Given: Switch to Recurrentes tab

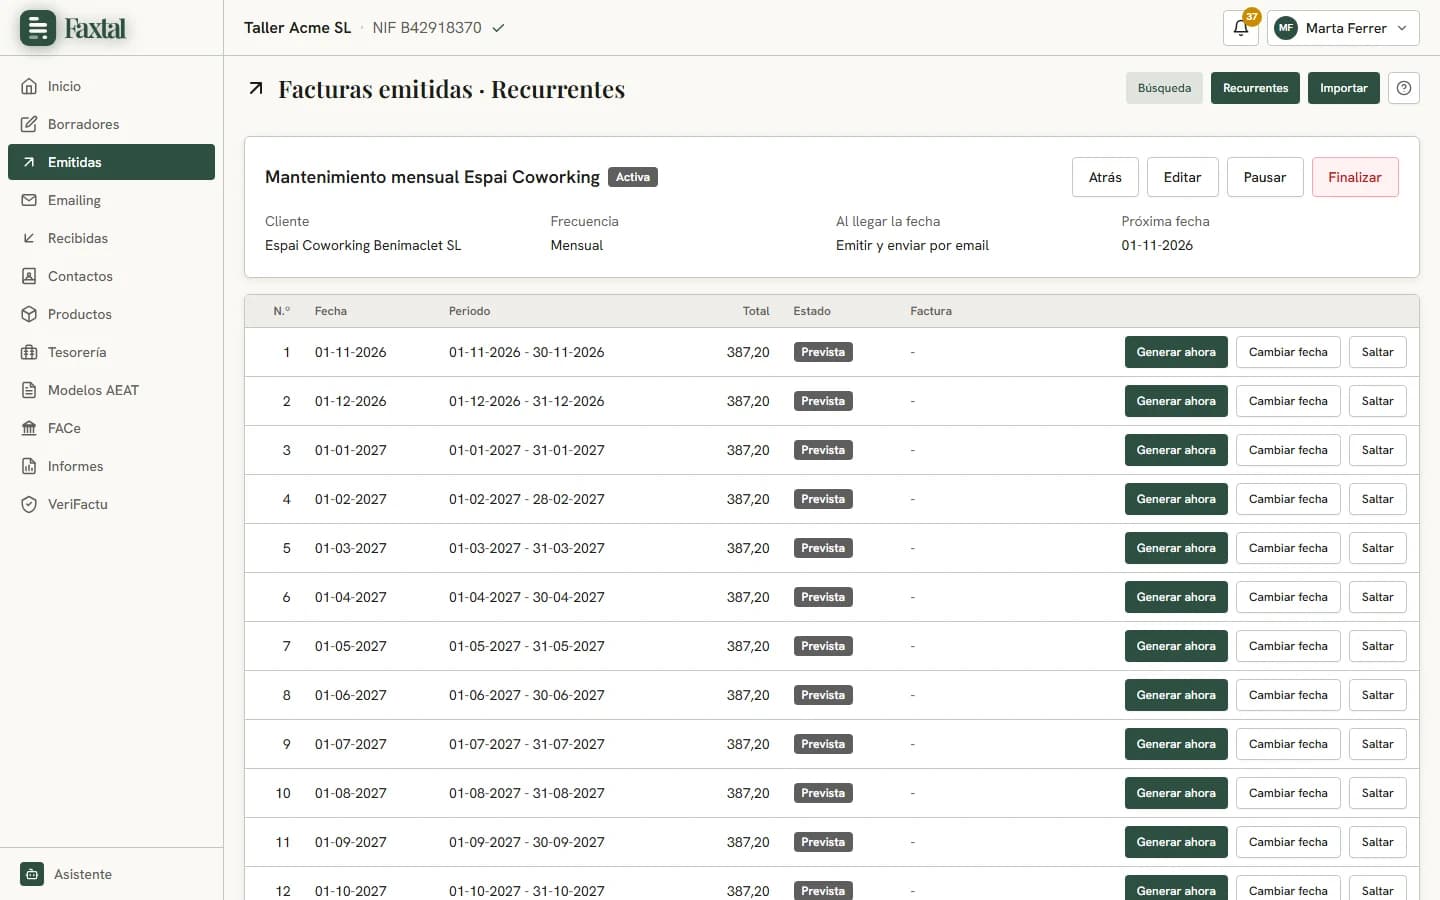Looking at the screenshot, I should (x=1255, y=88).
